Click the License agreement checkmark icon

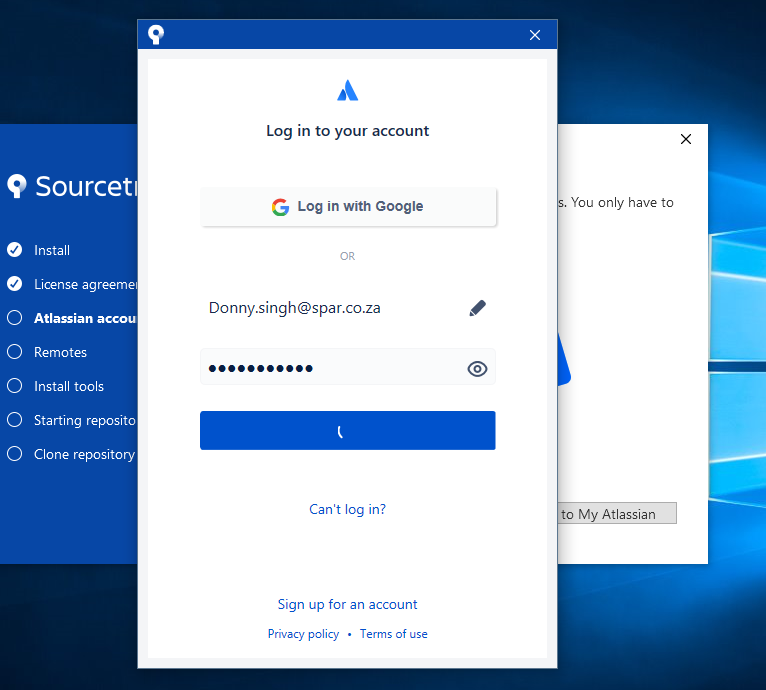pos(15,284)
